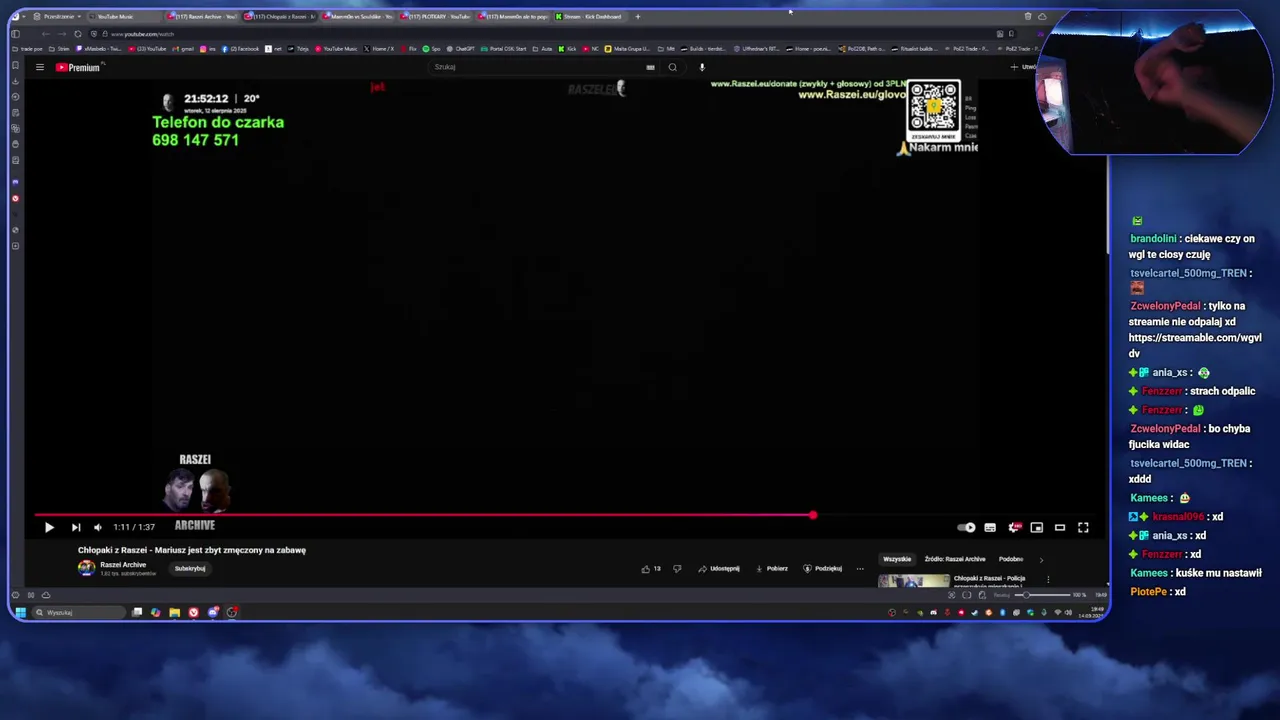Open the YouTube hamburger guide menu
Viewport: 1280px width, 720px height.
(39, 67)
